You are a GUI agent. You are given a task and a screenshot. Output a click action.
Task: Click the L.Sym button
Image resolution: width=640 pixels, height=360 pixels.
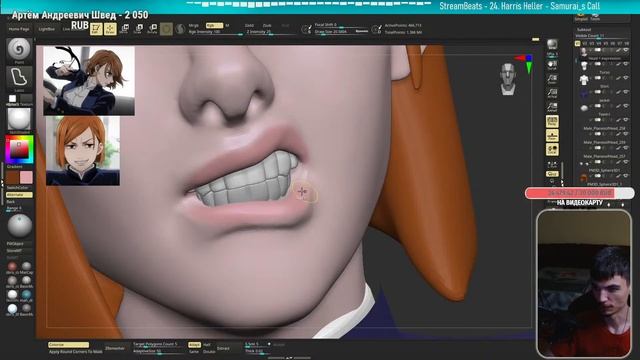(552, 164)
